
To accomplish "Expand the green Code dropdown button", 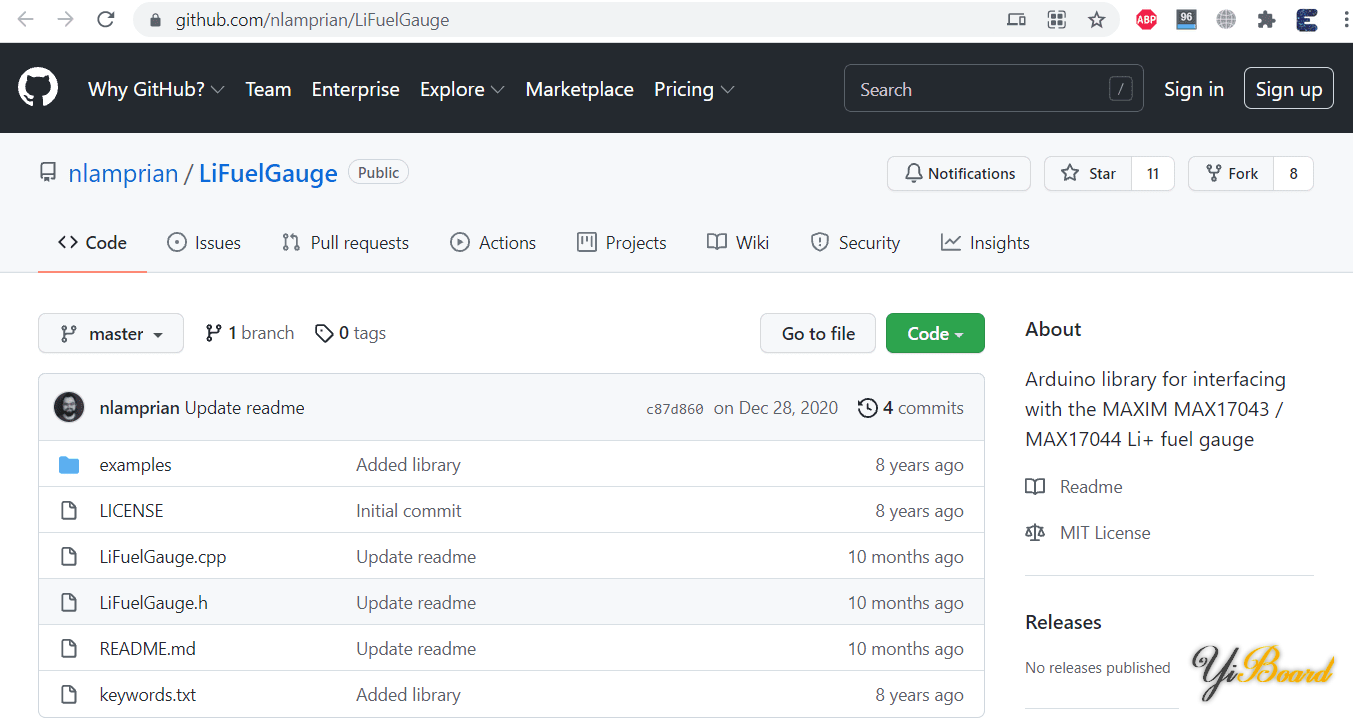I will coord(934,334).
